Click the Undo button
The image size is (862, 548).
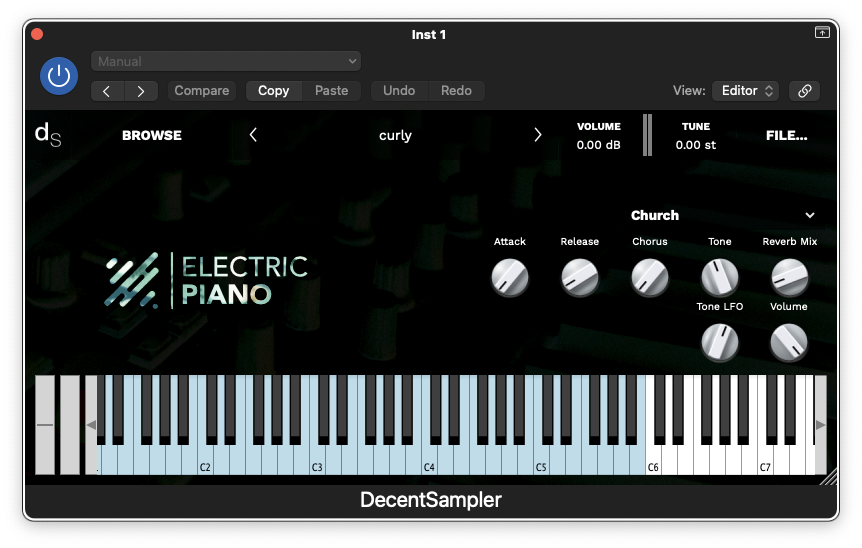click(x=399, y=91)
